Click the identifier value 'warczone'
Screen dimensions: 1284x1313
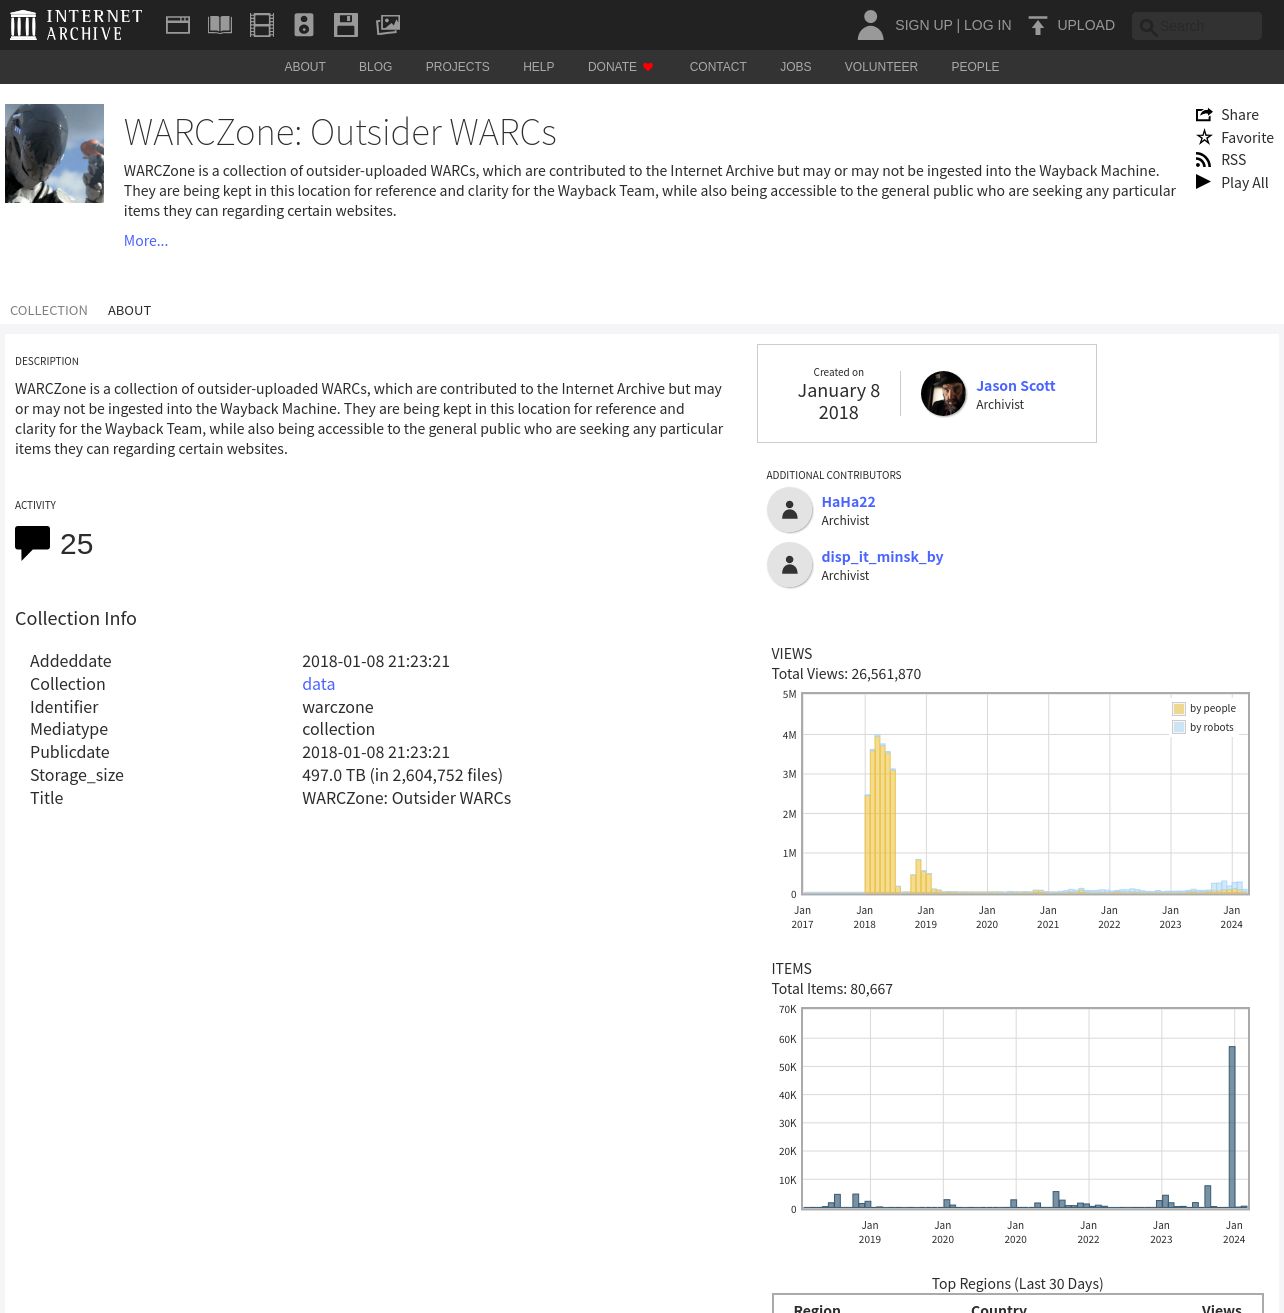pyautogui.click(x=338, y=707)
